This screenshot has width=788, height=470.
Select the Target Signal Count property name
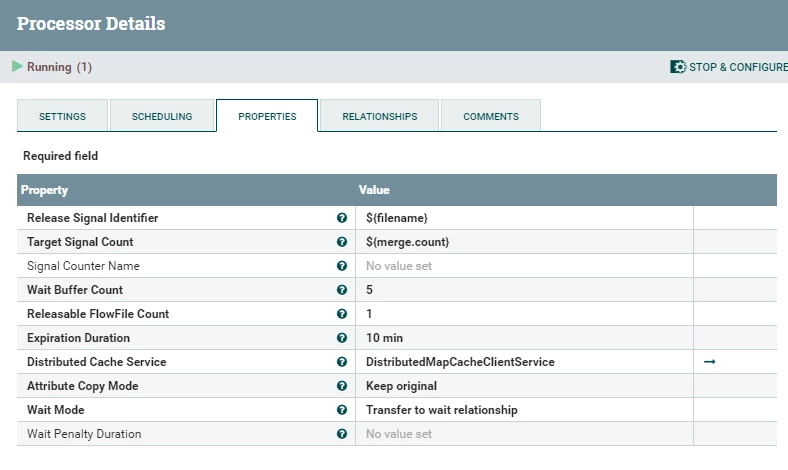80,242
